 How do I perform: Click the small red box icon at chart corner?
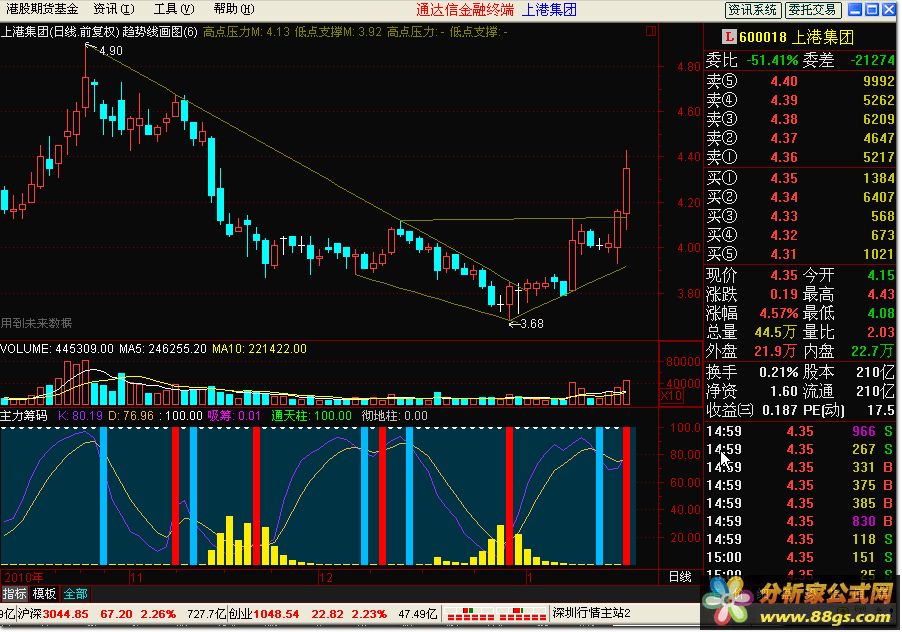click(651, 32)
